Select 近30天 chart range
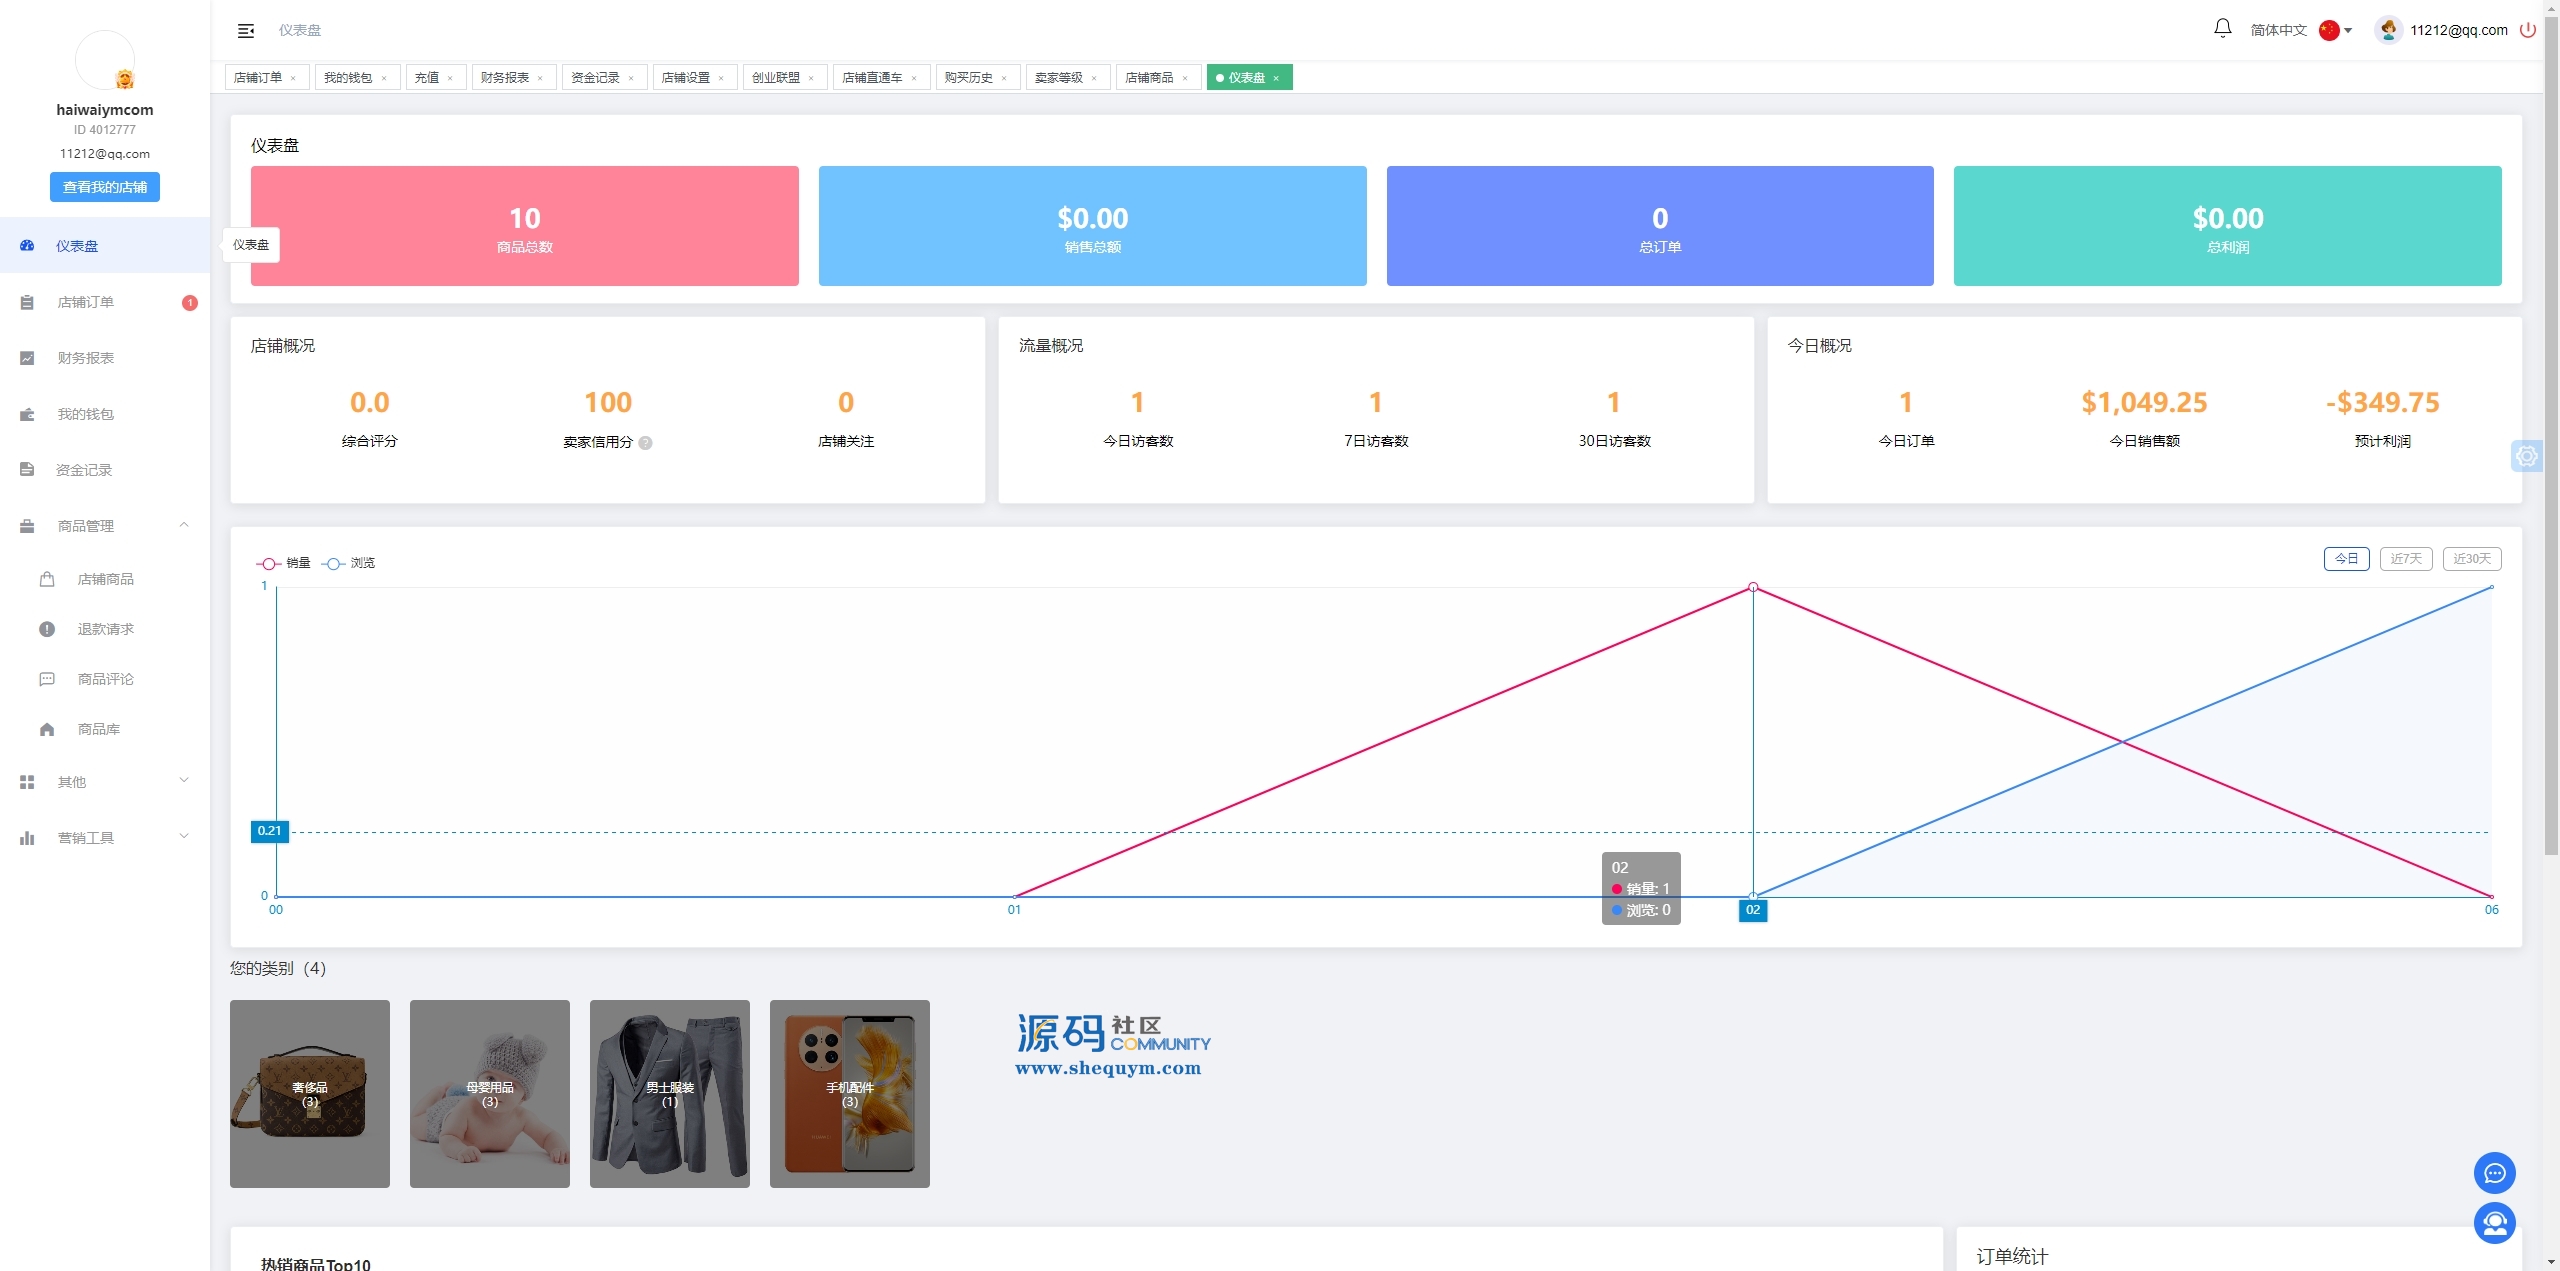2560x1271 pixels. (2472, 559)
